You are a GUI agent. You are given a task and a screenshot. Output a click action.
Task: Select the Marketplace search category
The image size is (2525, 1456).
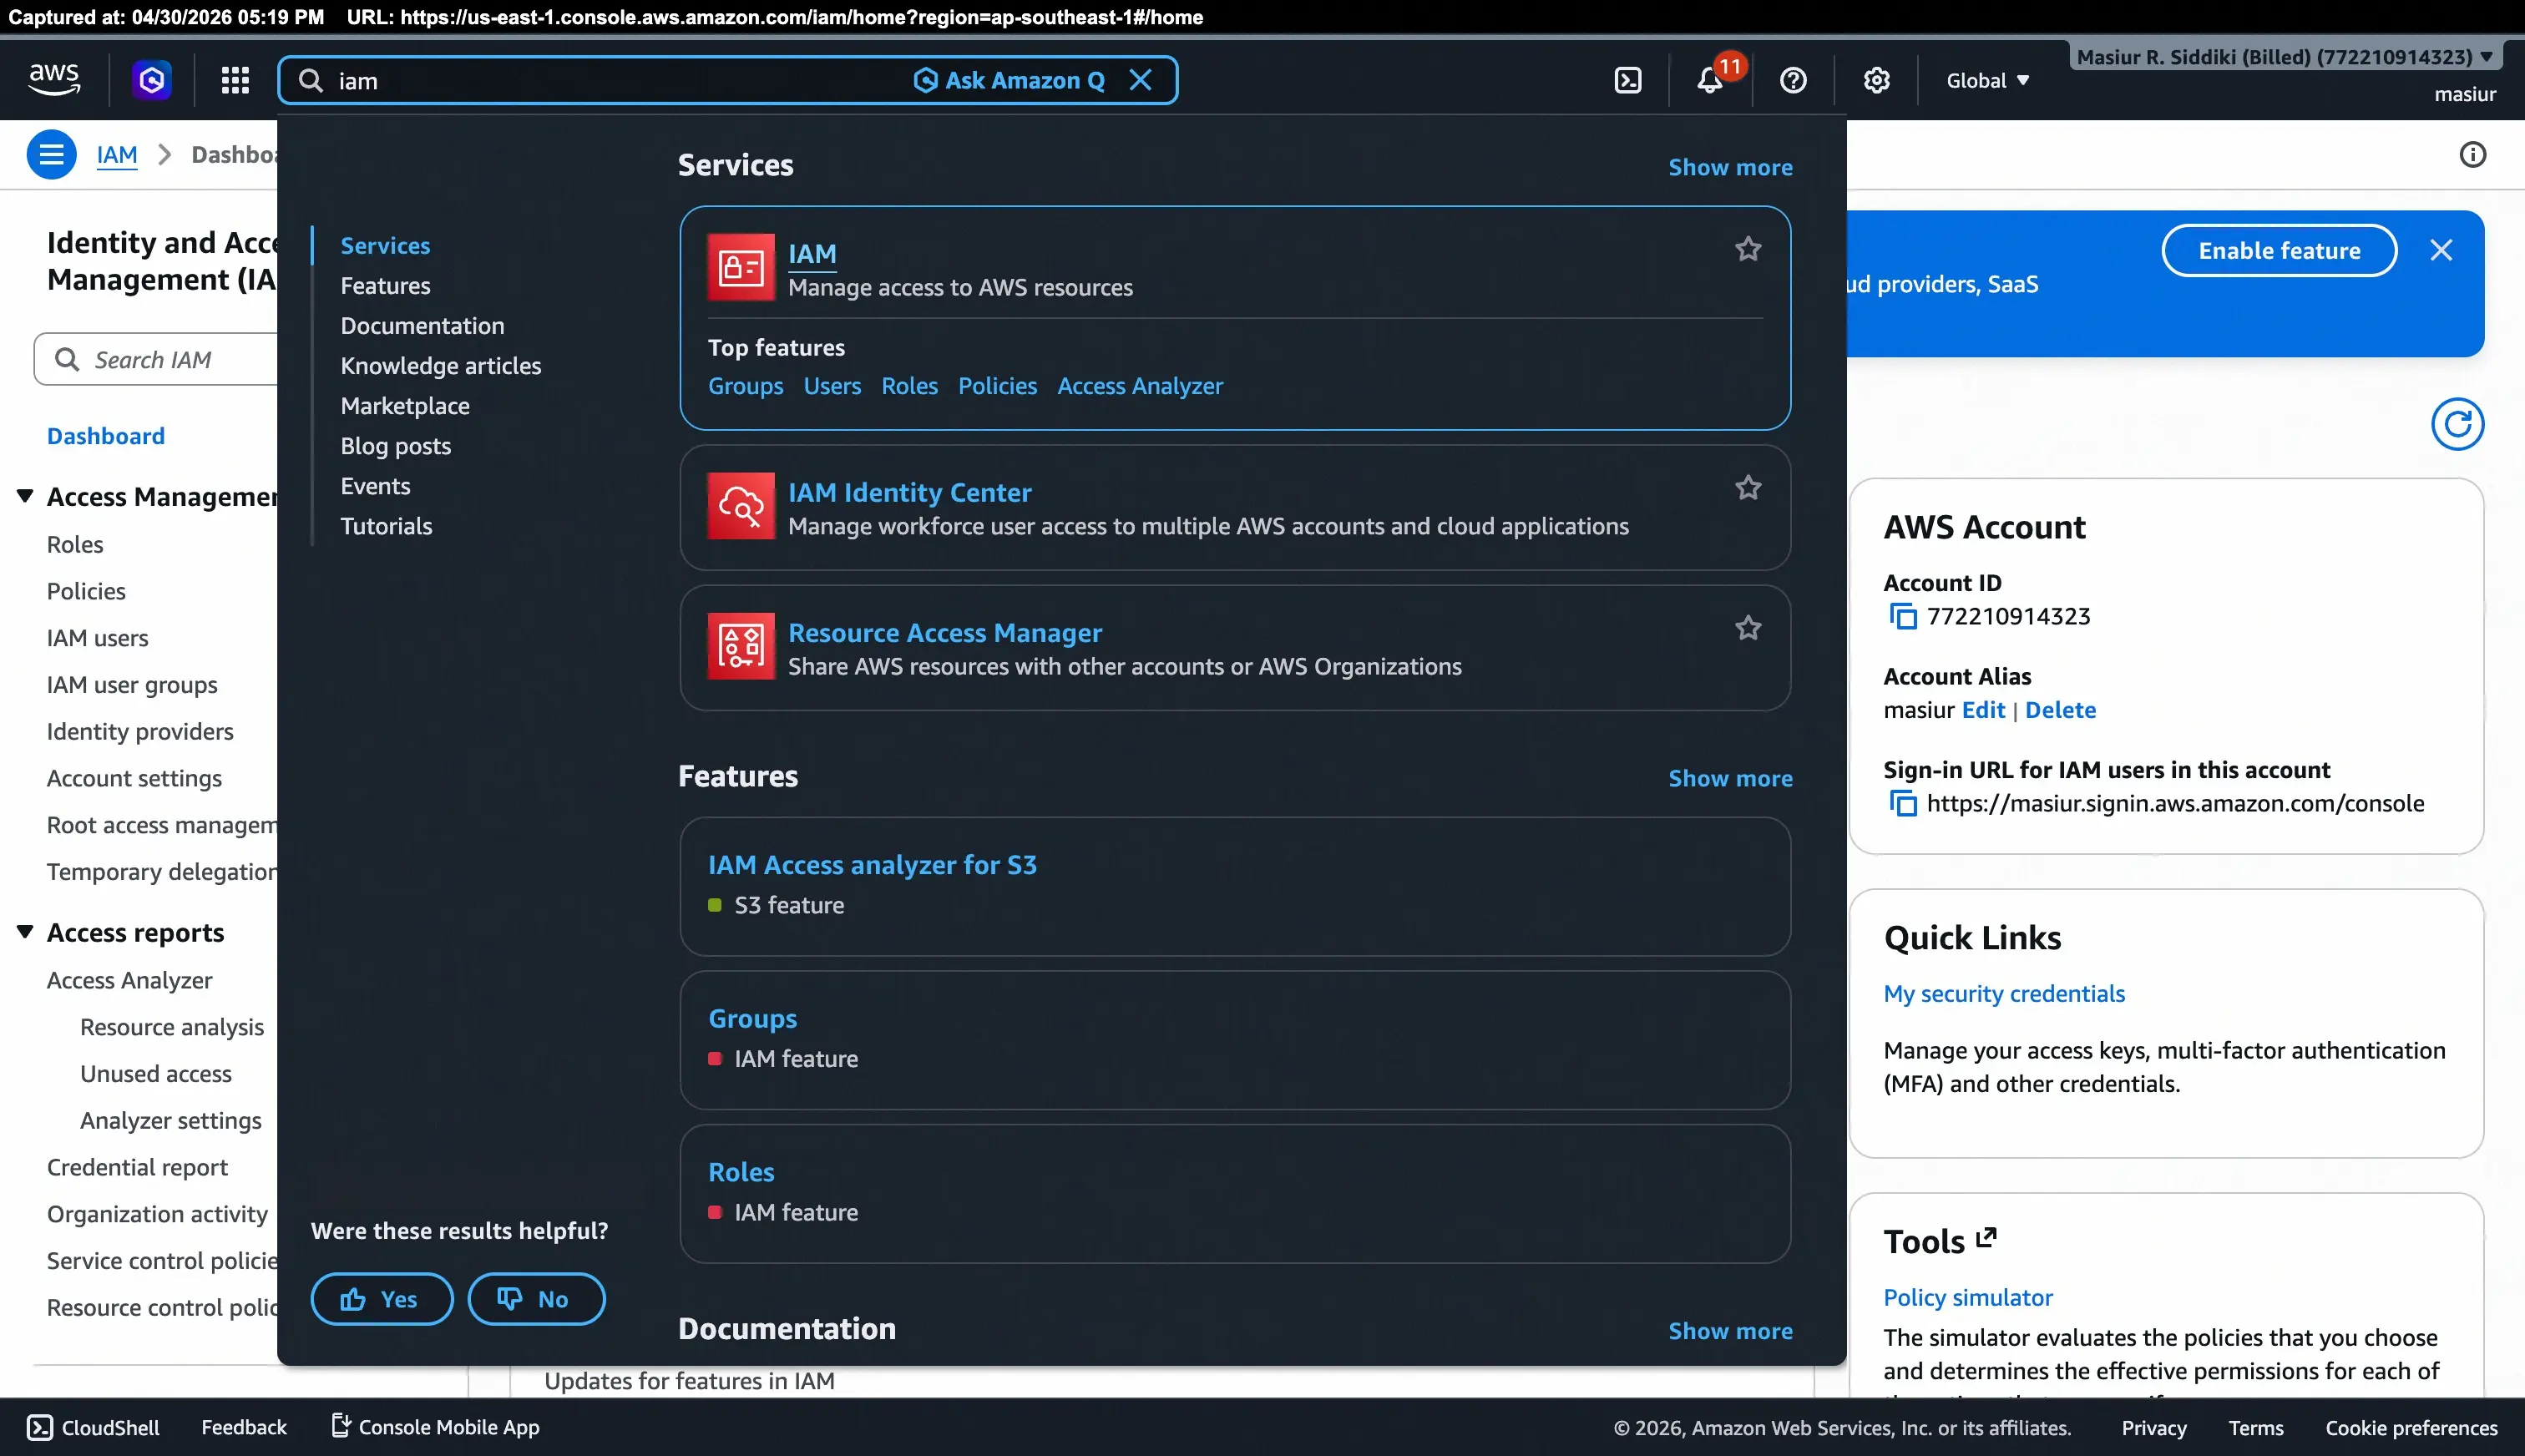(x=405, y=406)
